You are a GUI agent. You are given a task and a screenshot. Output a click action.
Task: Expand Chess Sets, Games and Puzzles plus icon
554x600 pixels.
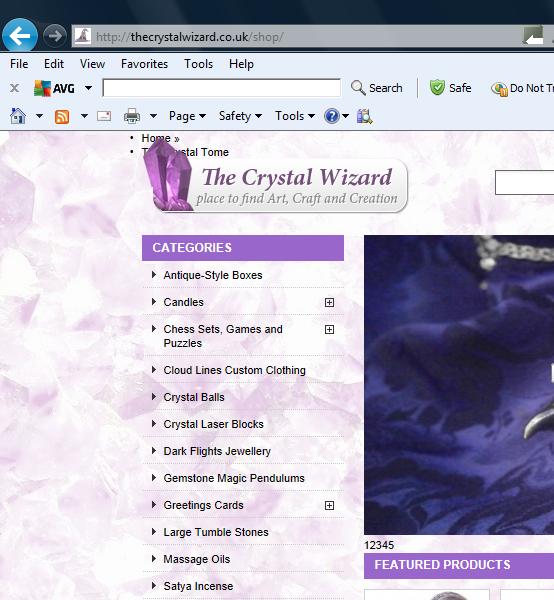(329, 330)
